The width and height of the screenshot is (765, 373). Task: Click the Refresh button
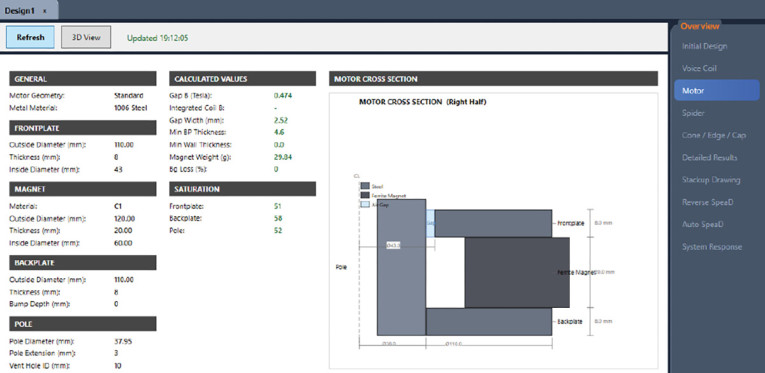(30, 37)
